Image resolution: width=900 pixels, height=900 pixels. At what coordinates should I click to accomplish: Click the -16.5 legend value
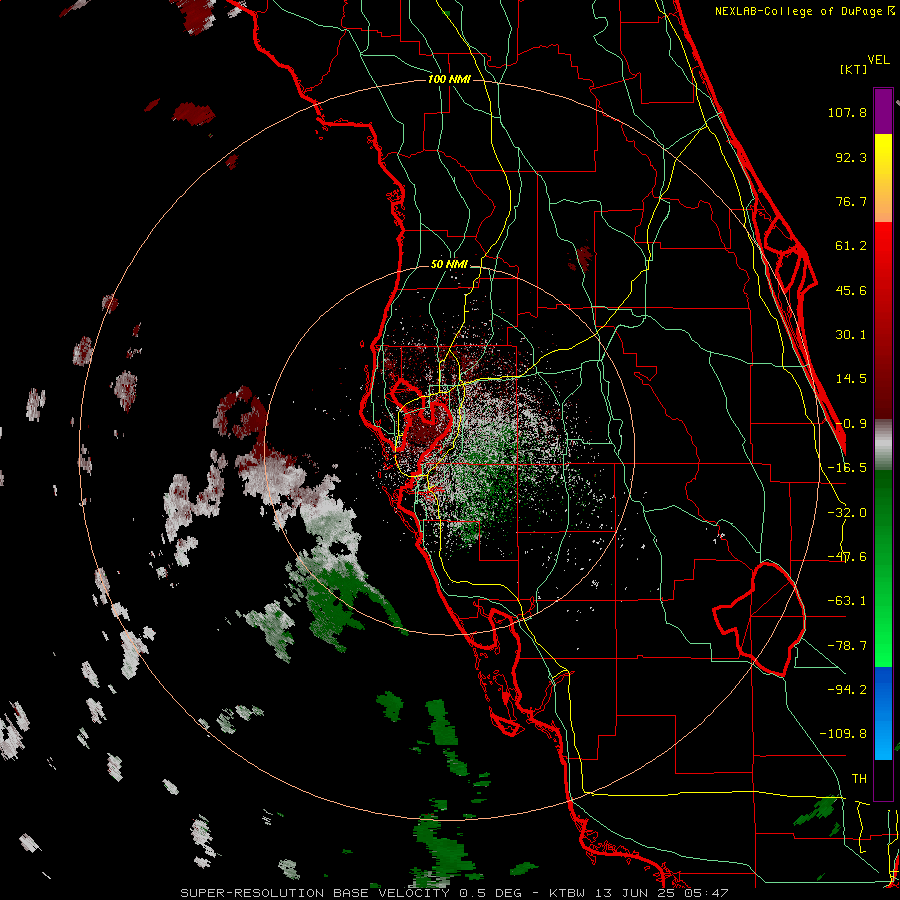click(847, 468)
